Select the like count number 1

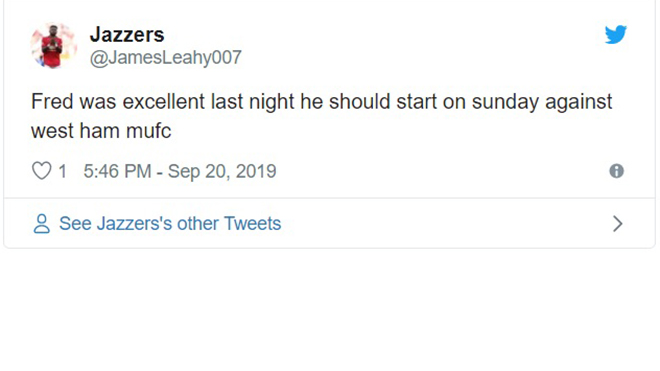click(62, 171)
